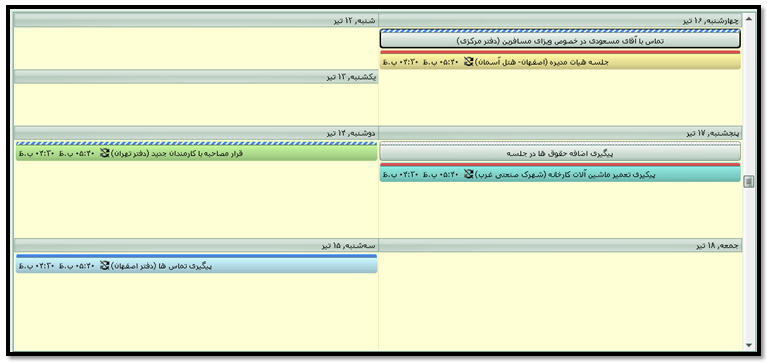Click recurrence icon on پیگیری تعمیر ماشین آلات event
The height and width of the screenshot is (362, 767).
tap(469, 174)
